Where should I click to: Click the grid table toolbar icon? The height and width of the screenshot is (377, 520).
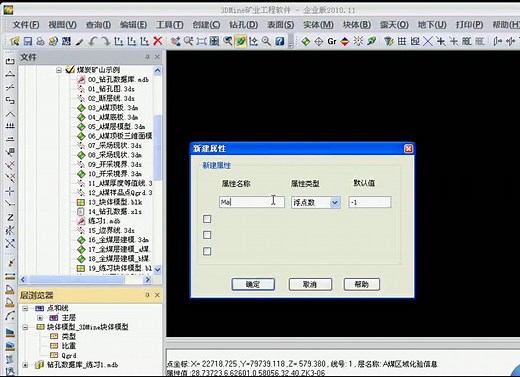tap(402, 41)
